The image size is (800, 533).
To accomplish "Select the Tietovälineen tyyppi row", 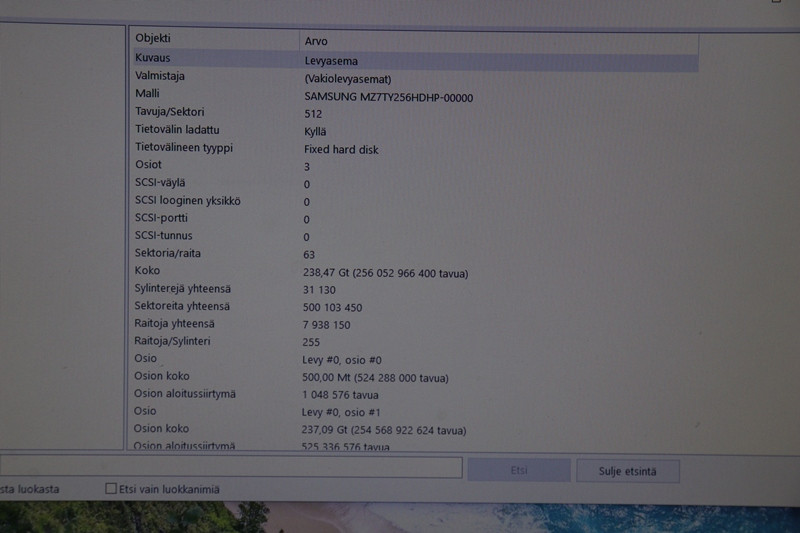I will (415, 148).
